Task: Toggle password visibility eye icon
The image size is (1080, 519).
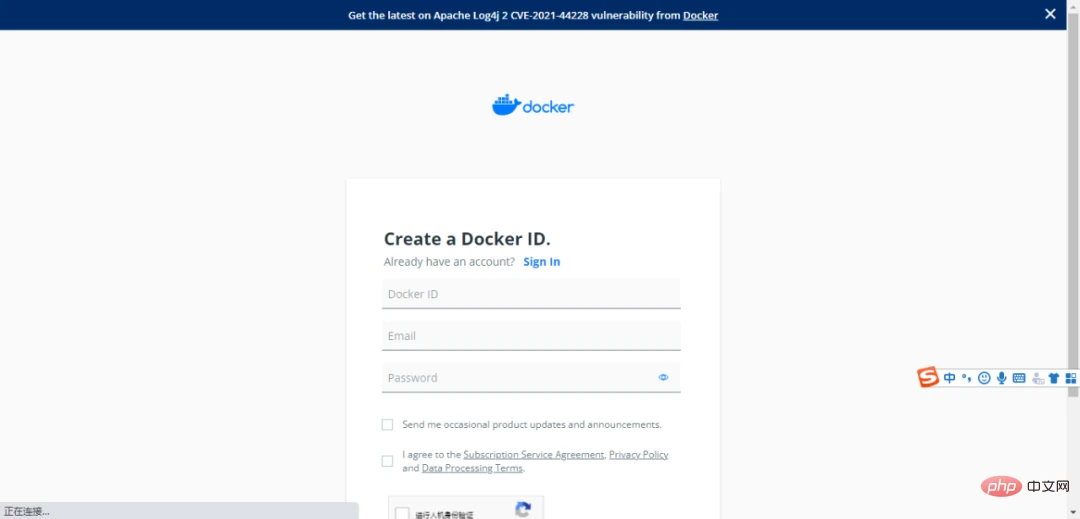Action: pos(663,377)
